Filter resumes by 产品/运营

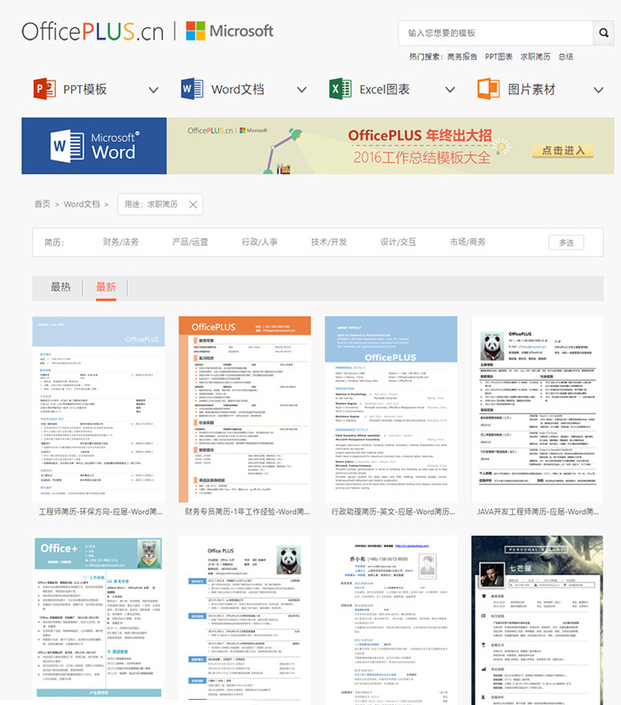coord(190,242)
